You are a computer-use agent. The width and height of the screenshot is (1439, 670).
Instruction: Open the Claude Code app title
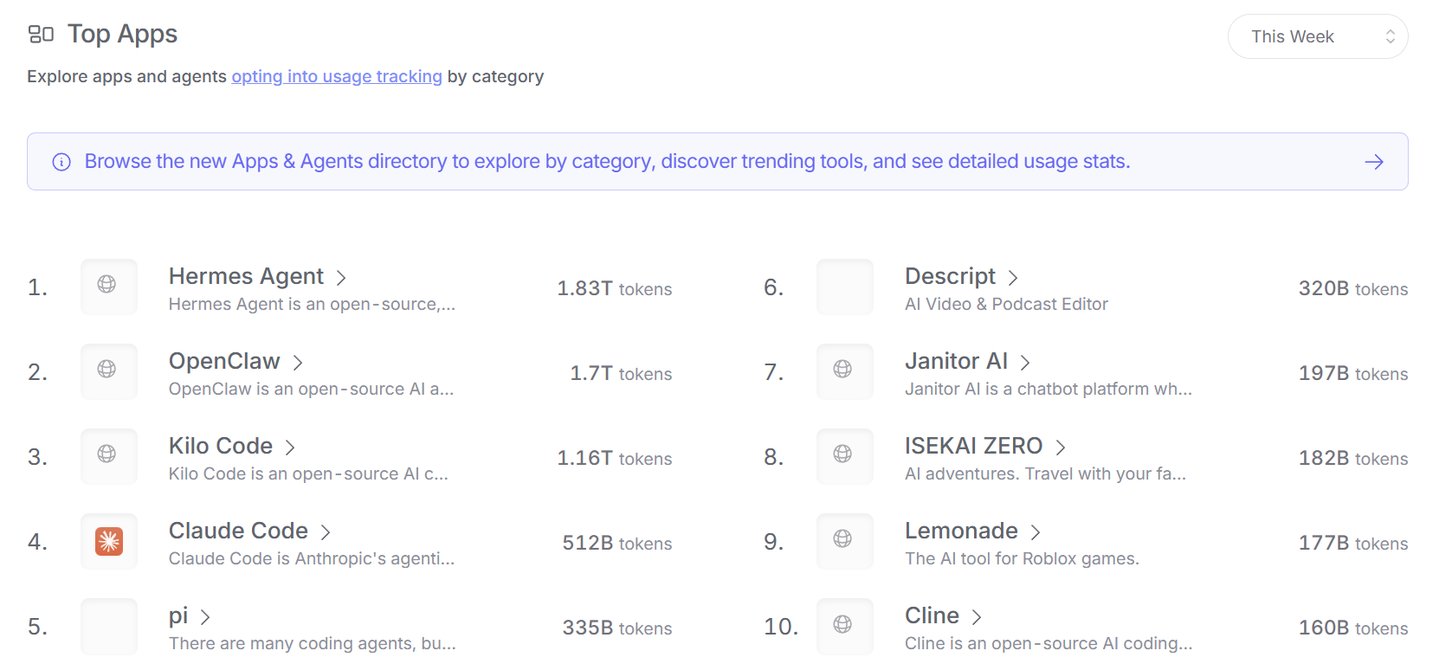(x=238, y=531)
